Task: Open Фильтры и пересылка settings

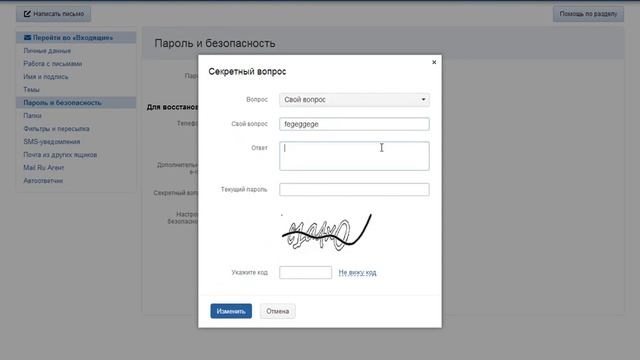Action: point(56,129)
